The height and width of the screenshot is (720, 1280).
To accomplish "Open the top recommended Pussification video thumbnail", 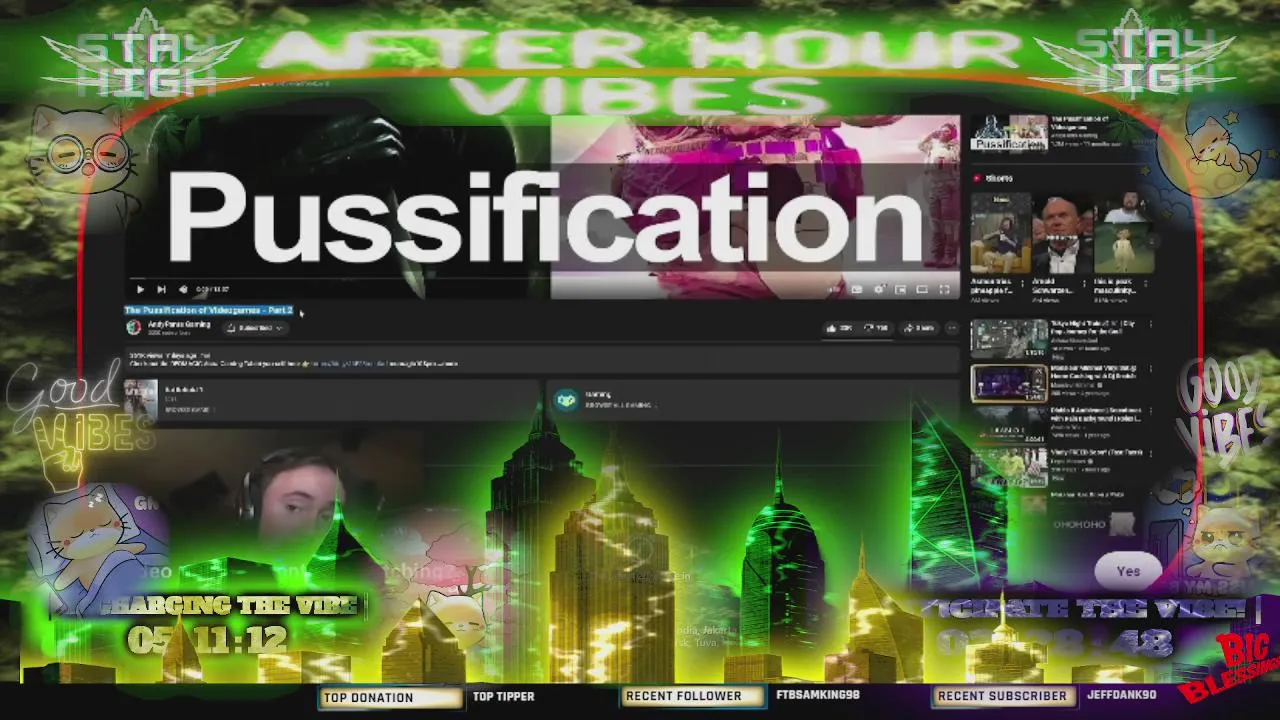I will pos(1009,133).
